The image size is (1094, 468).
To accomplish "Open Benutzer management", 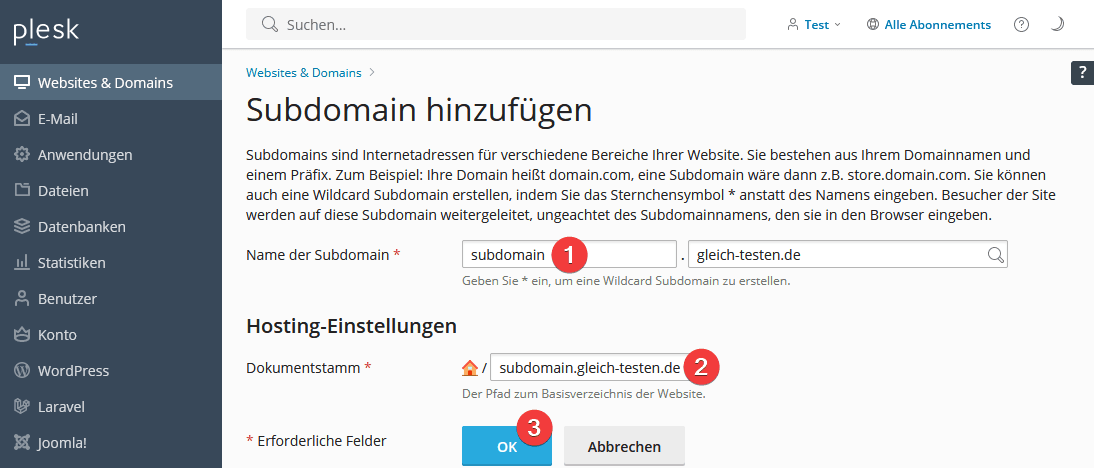I will pyautogui.click(x=111, y=299).
